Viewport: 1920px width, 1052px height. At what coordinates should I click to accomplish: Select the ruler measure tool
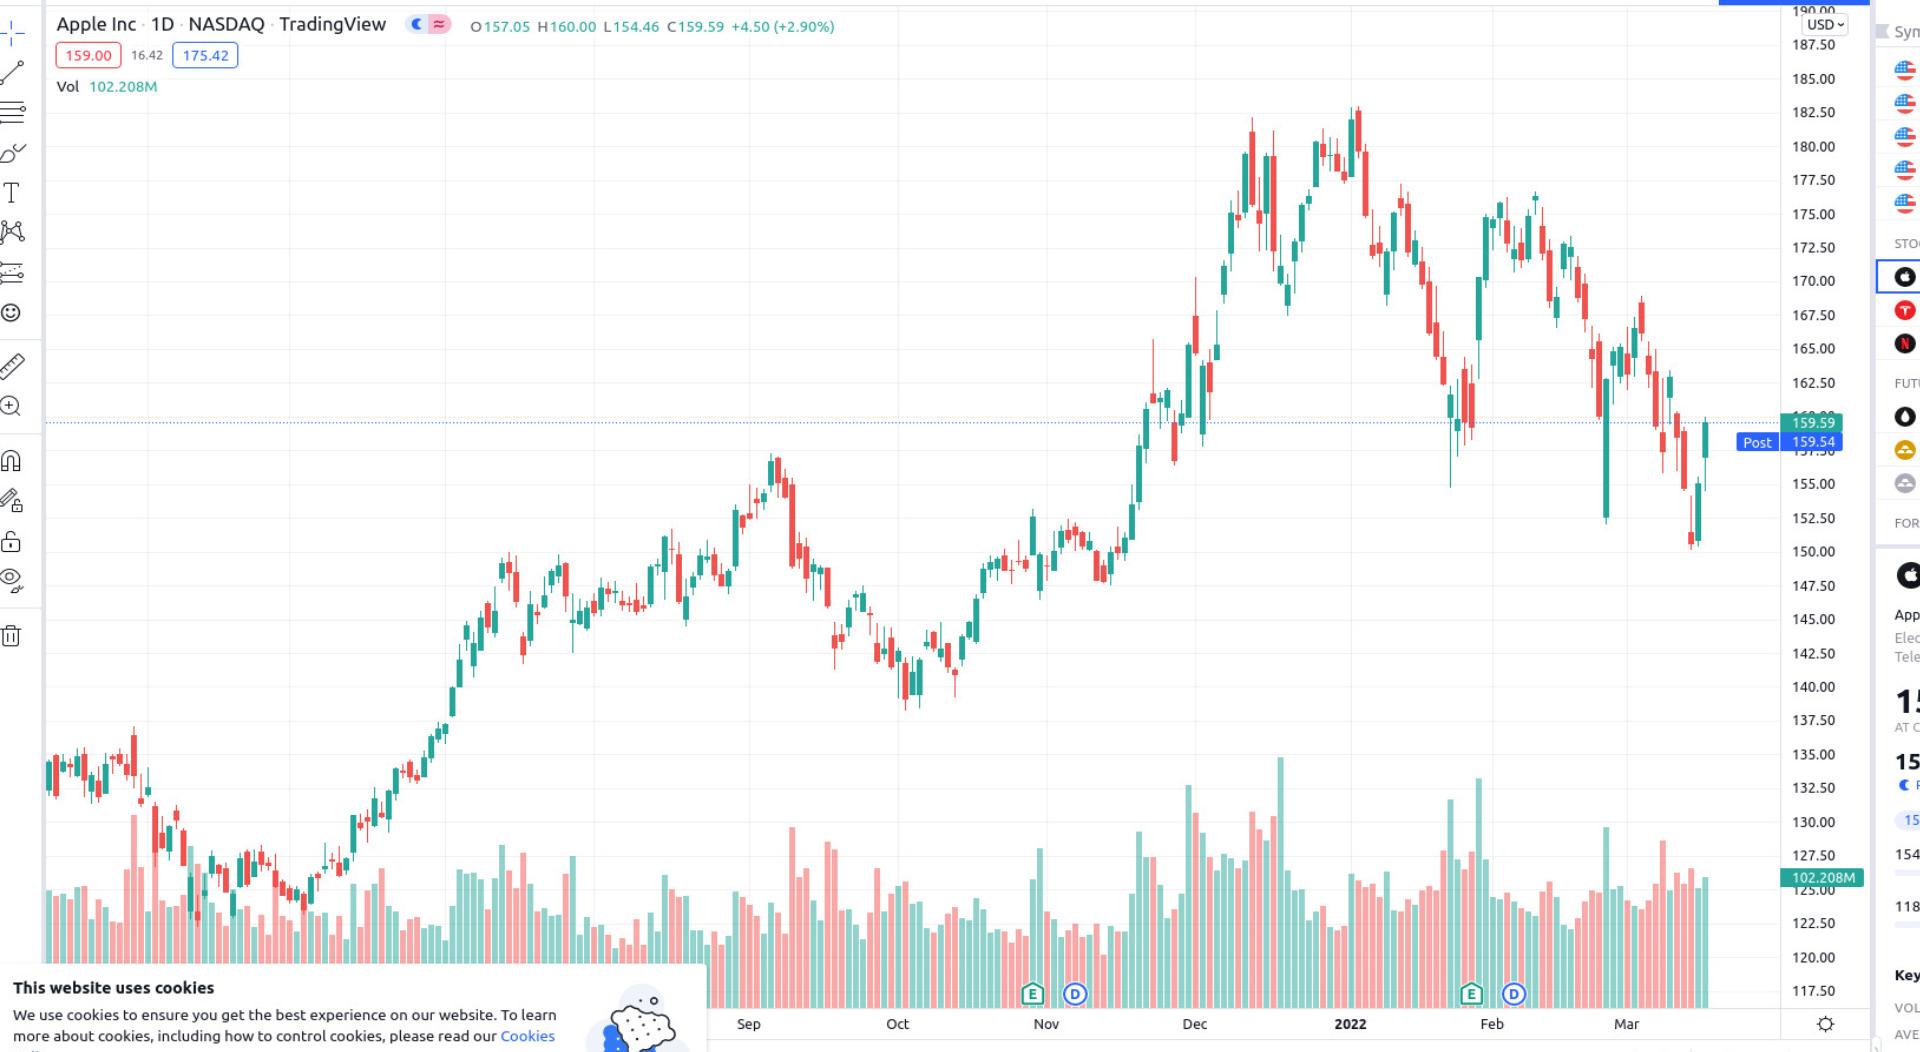(x=12, y=366)
